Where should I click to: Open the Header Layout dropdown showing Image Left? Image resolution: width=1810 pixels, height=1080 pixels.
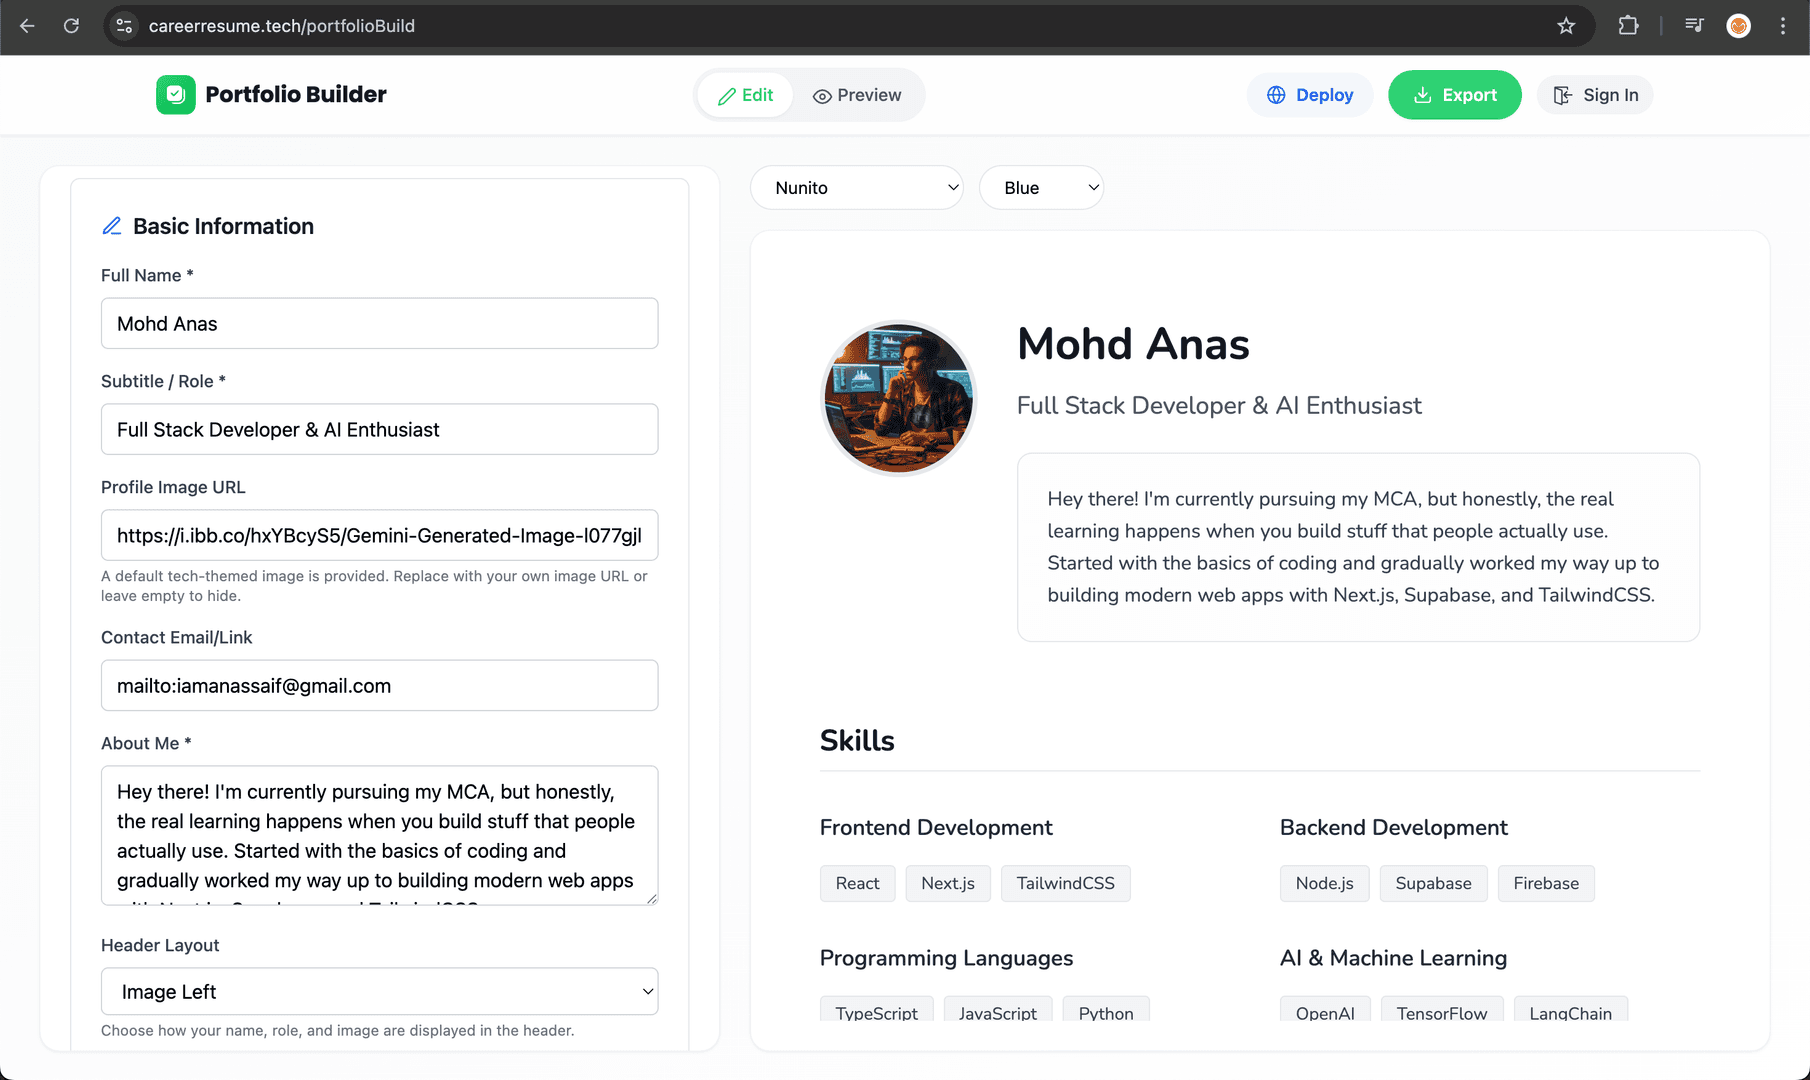pos(379,991)
